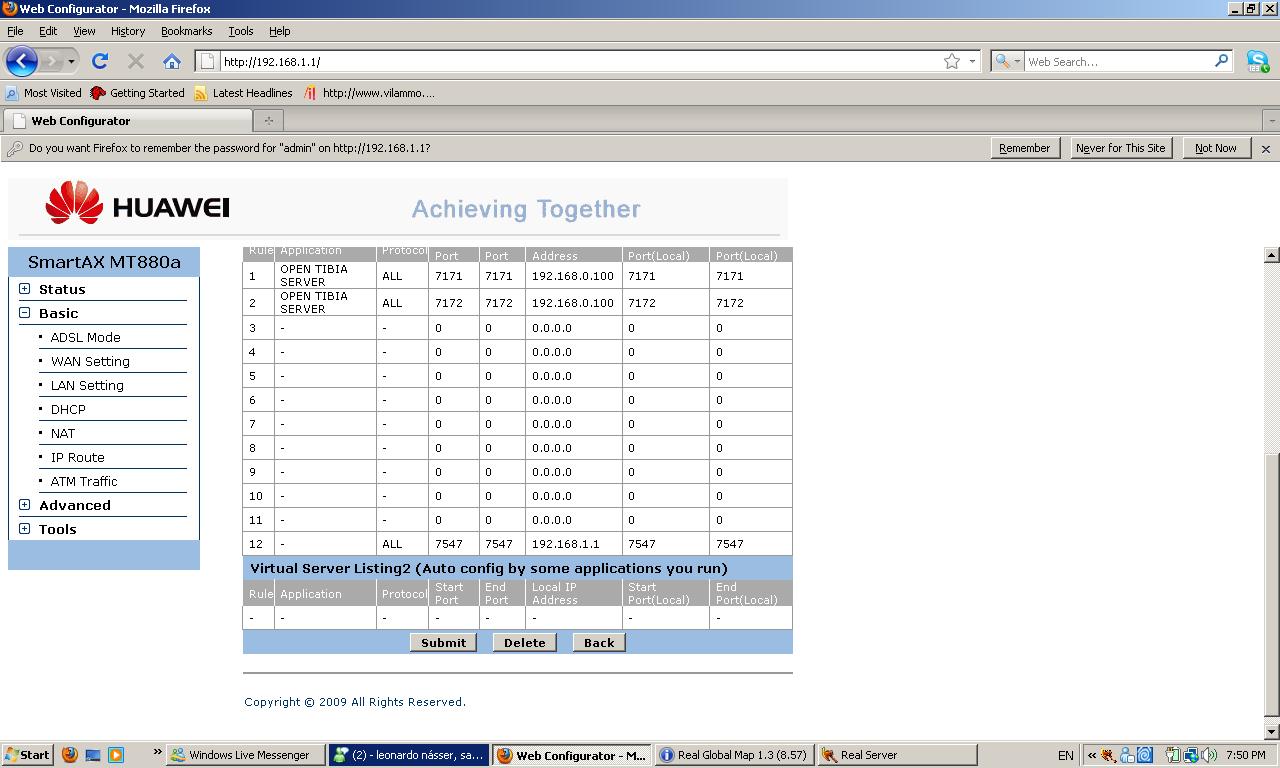1280x768 pixels.
Task: Launch Firefox from the quick launch
Action: (x=70, y=755)
